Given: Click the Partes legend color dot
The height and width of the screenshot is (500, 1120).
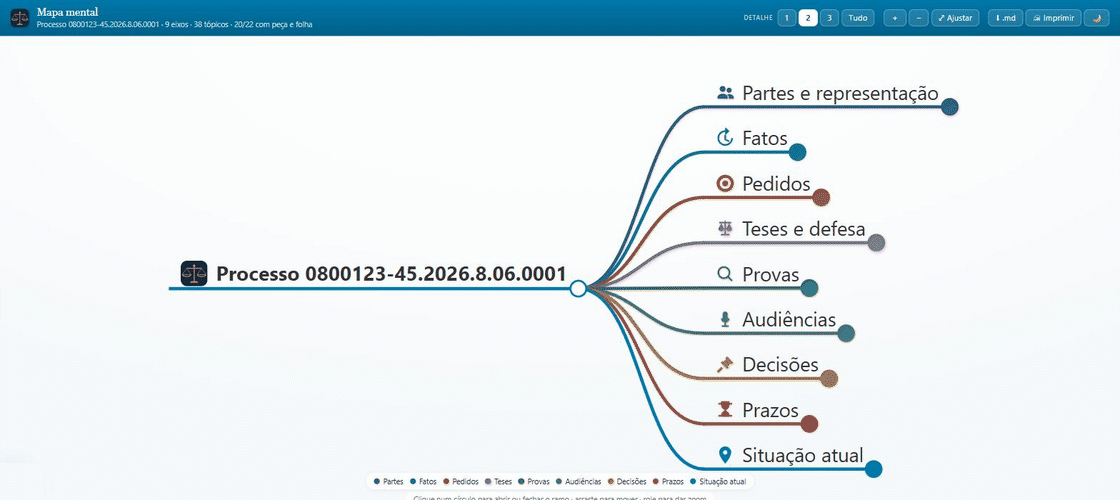Looking at the screenshot, I should coord(377,482).
